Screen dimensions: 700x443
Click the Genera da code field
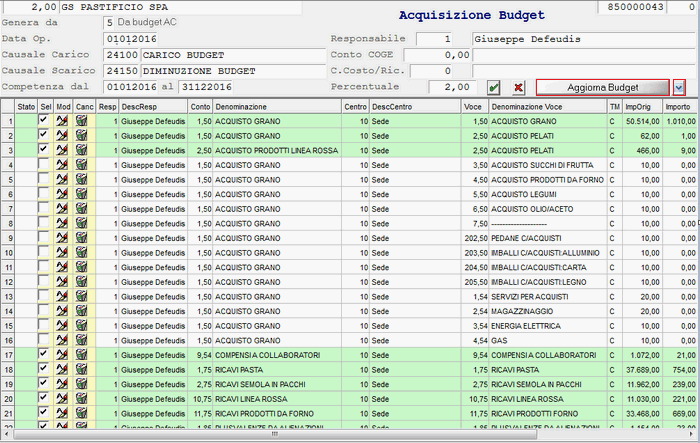click(x=109, y=22)
